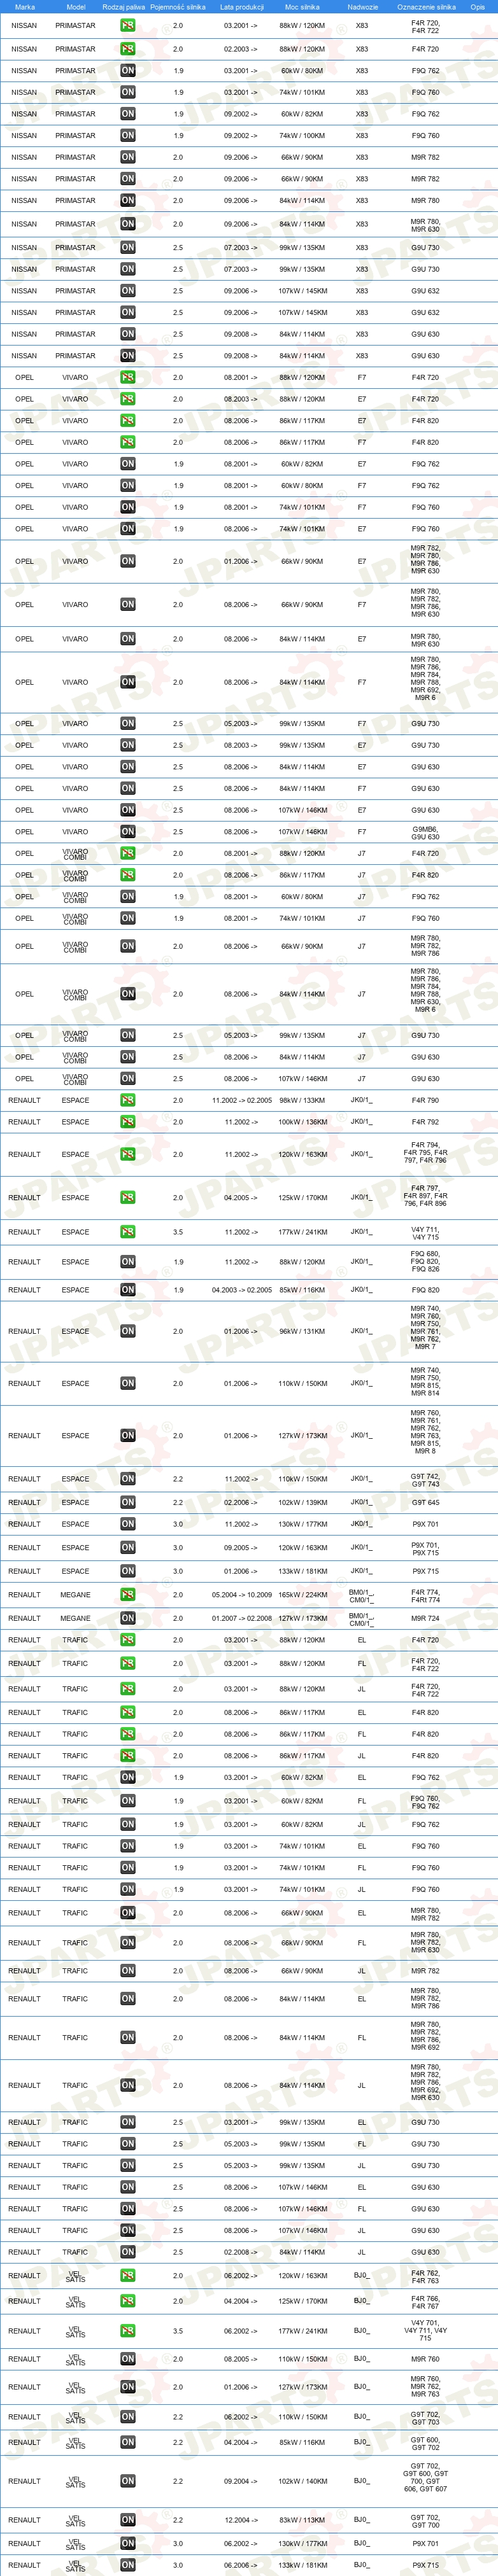Viewport: 498px width, 2576px height.
Task: Click the Pojemność silnika column header
Action: (178, 6)
